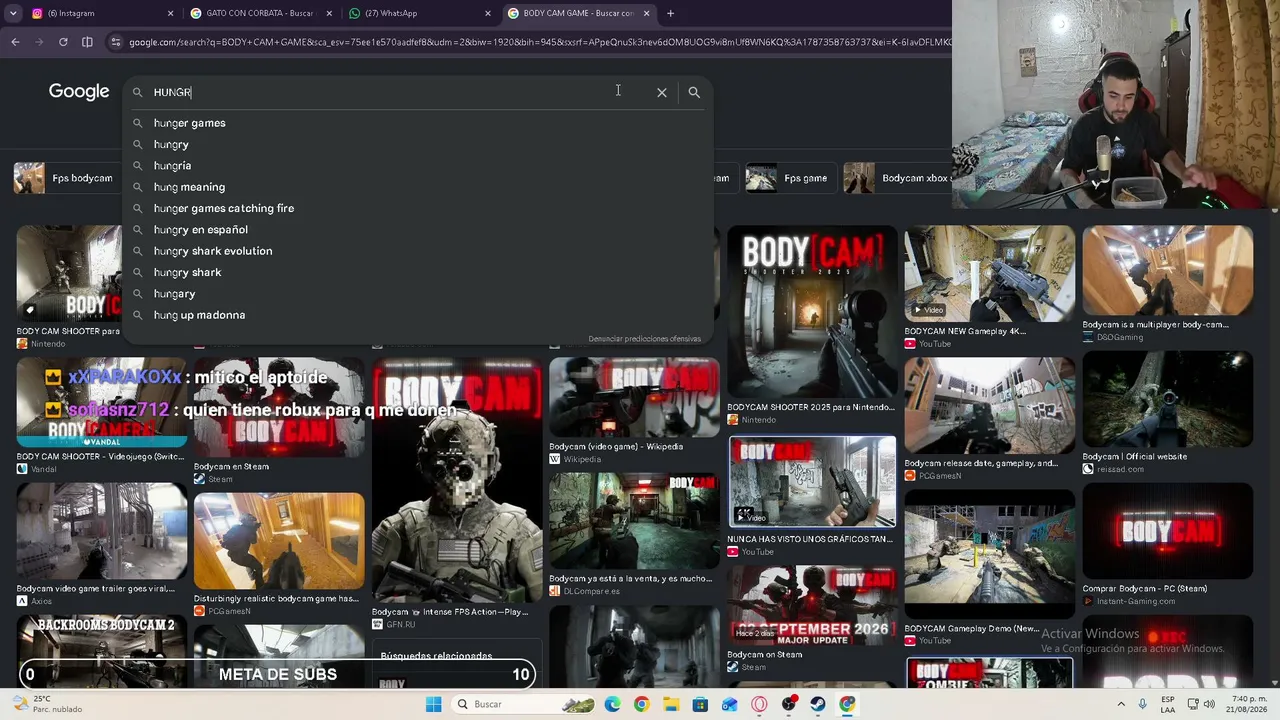Clear the search box with the X
The width and height of the screenshot is (1280, 720).
(662, 92)
